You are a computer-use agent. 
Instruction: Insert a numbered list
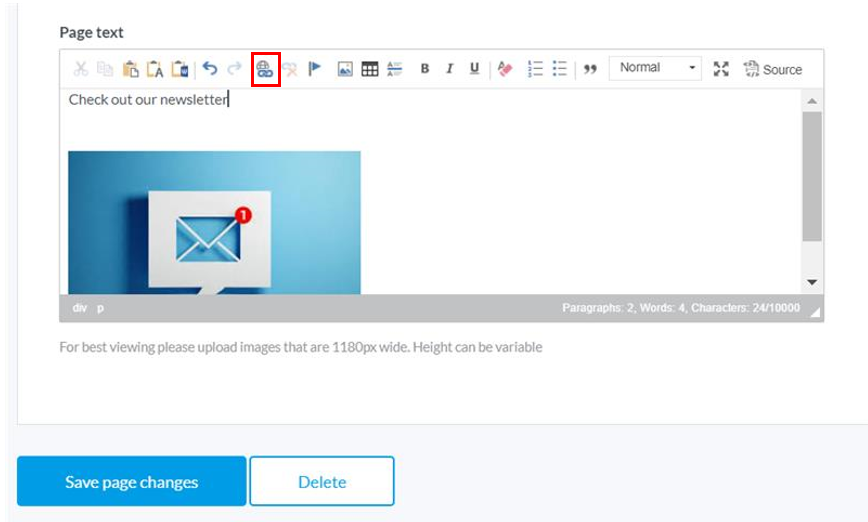click(x=535, y=69)
